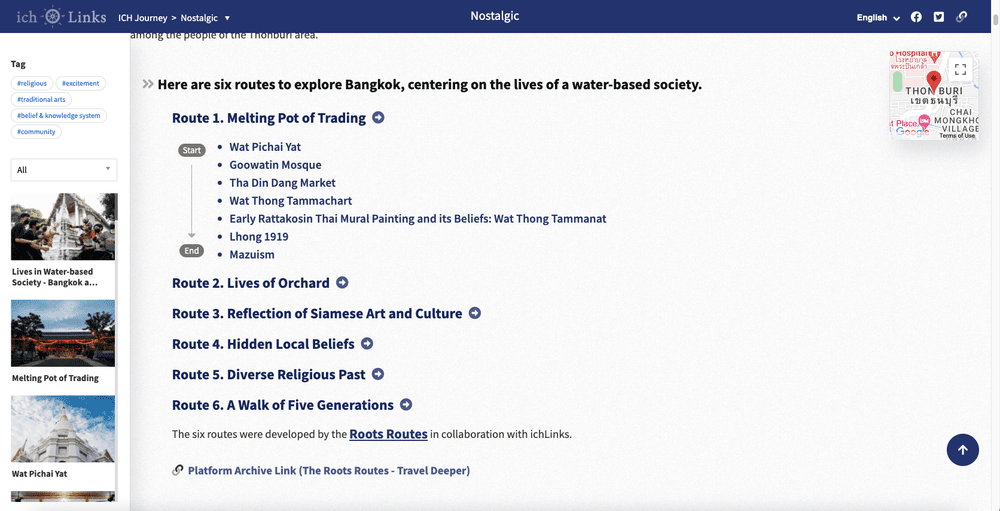Copy page link via chain icon

pyautogui.click(x=962, y=17)
